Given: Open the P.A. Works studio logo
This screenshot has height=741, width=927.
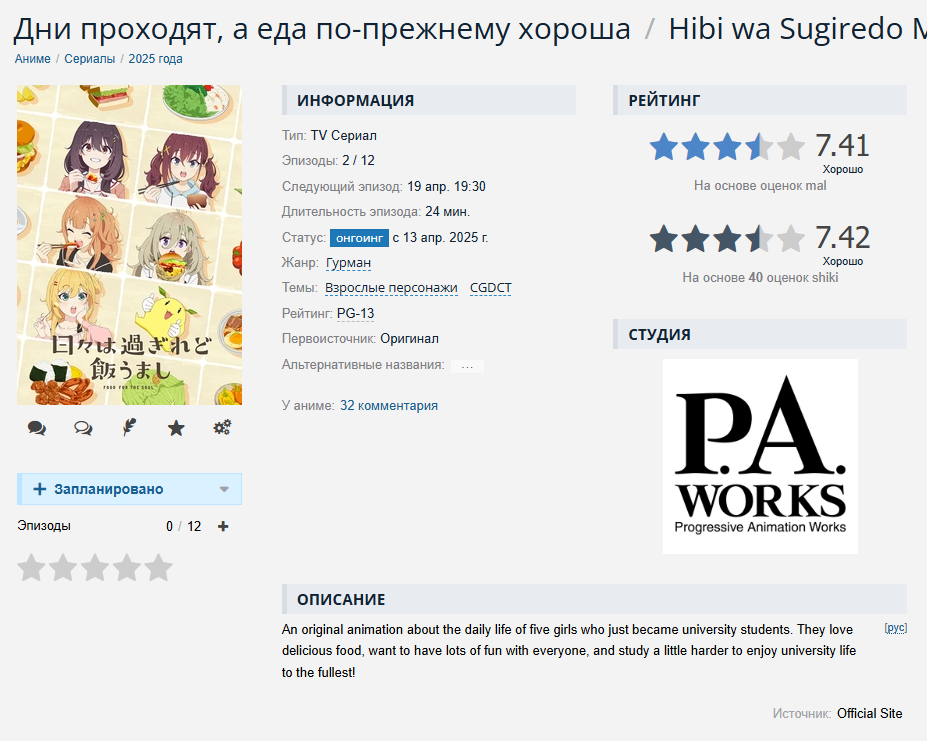Looking at the screenshot, I should (x=760, y=457).
